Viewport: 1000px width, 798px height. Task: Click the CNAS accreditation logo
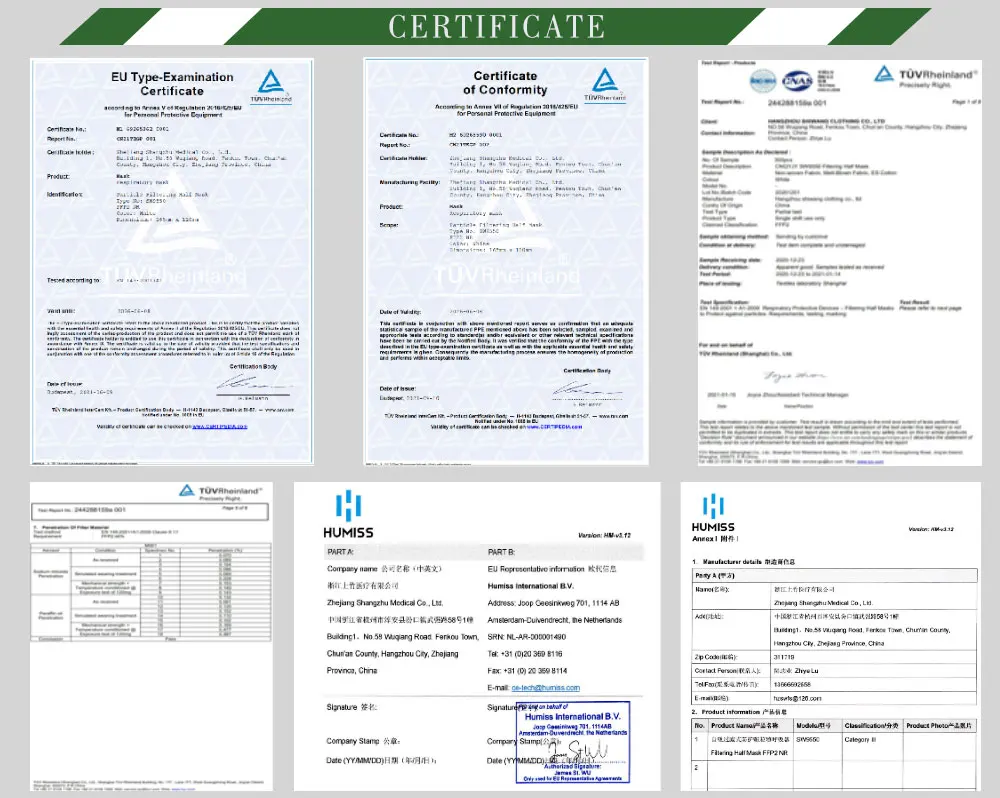[x=797, y=81]
